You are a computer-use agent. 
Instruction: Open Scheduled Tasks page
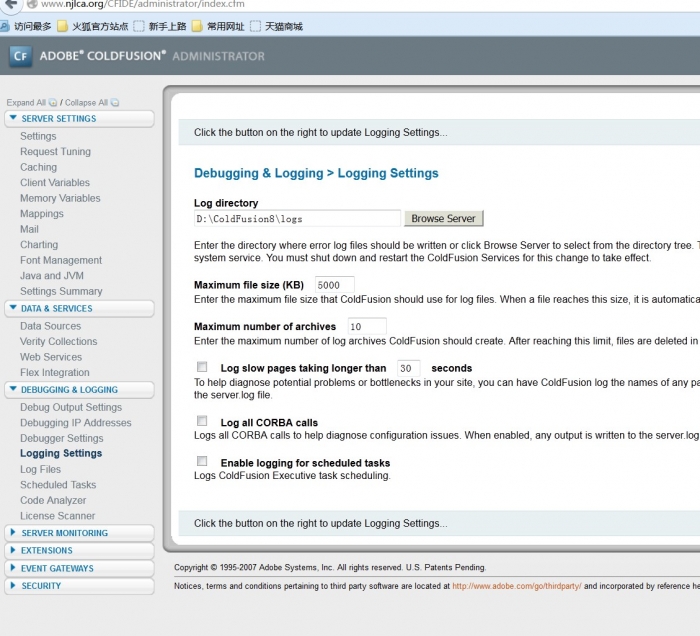click(x=58, y=485)
